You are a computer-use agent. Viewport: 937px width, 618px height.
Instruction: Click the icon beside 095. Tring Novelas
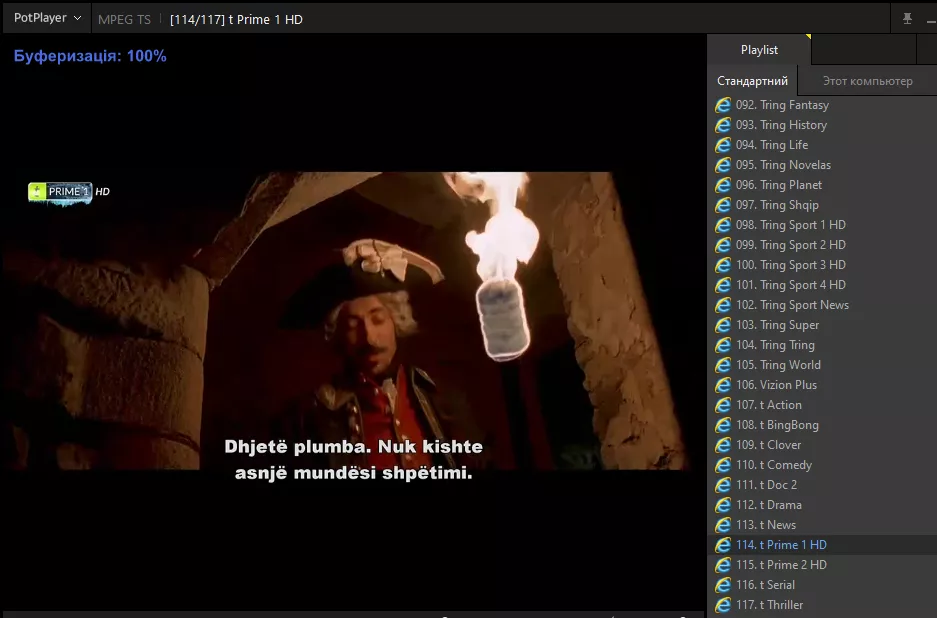click(723, 165)
